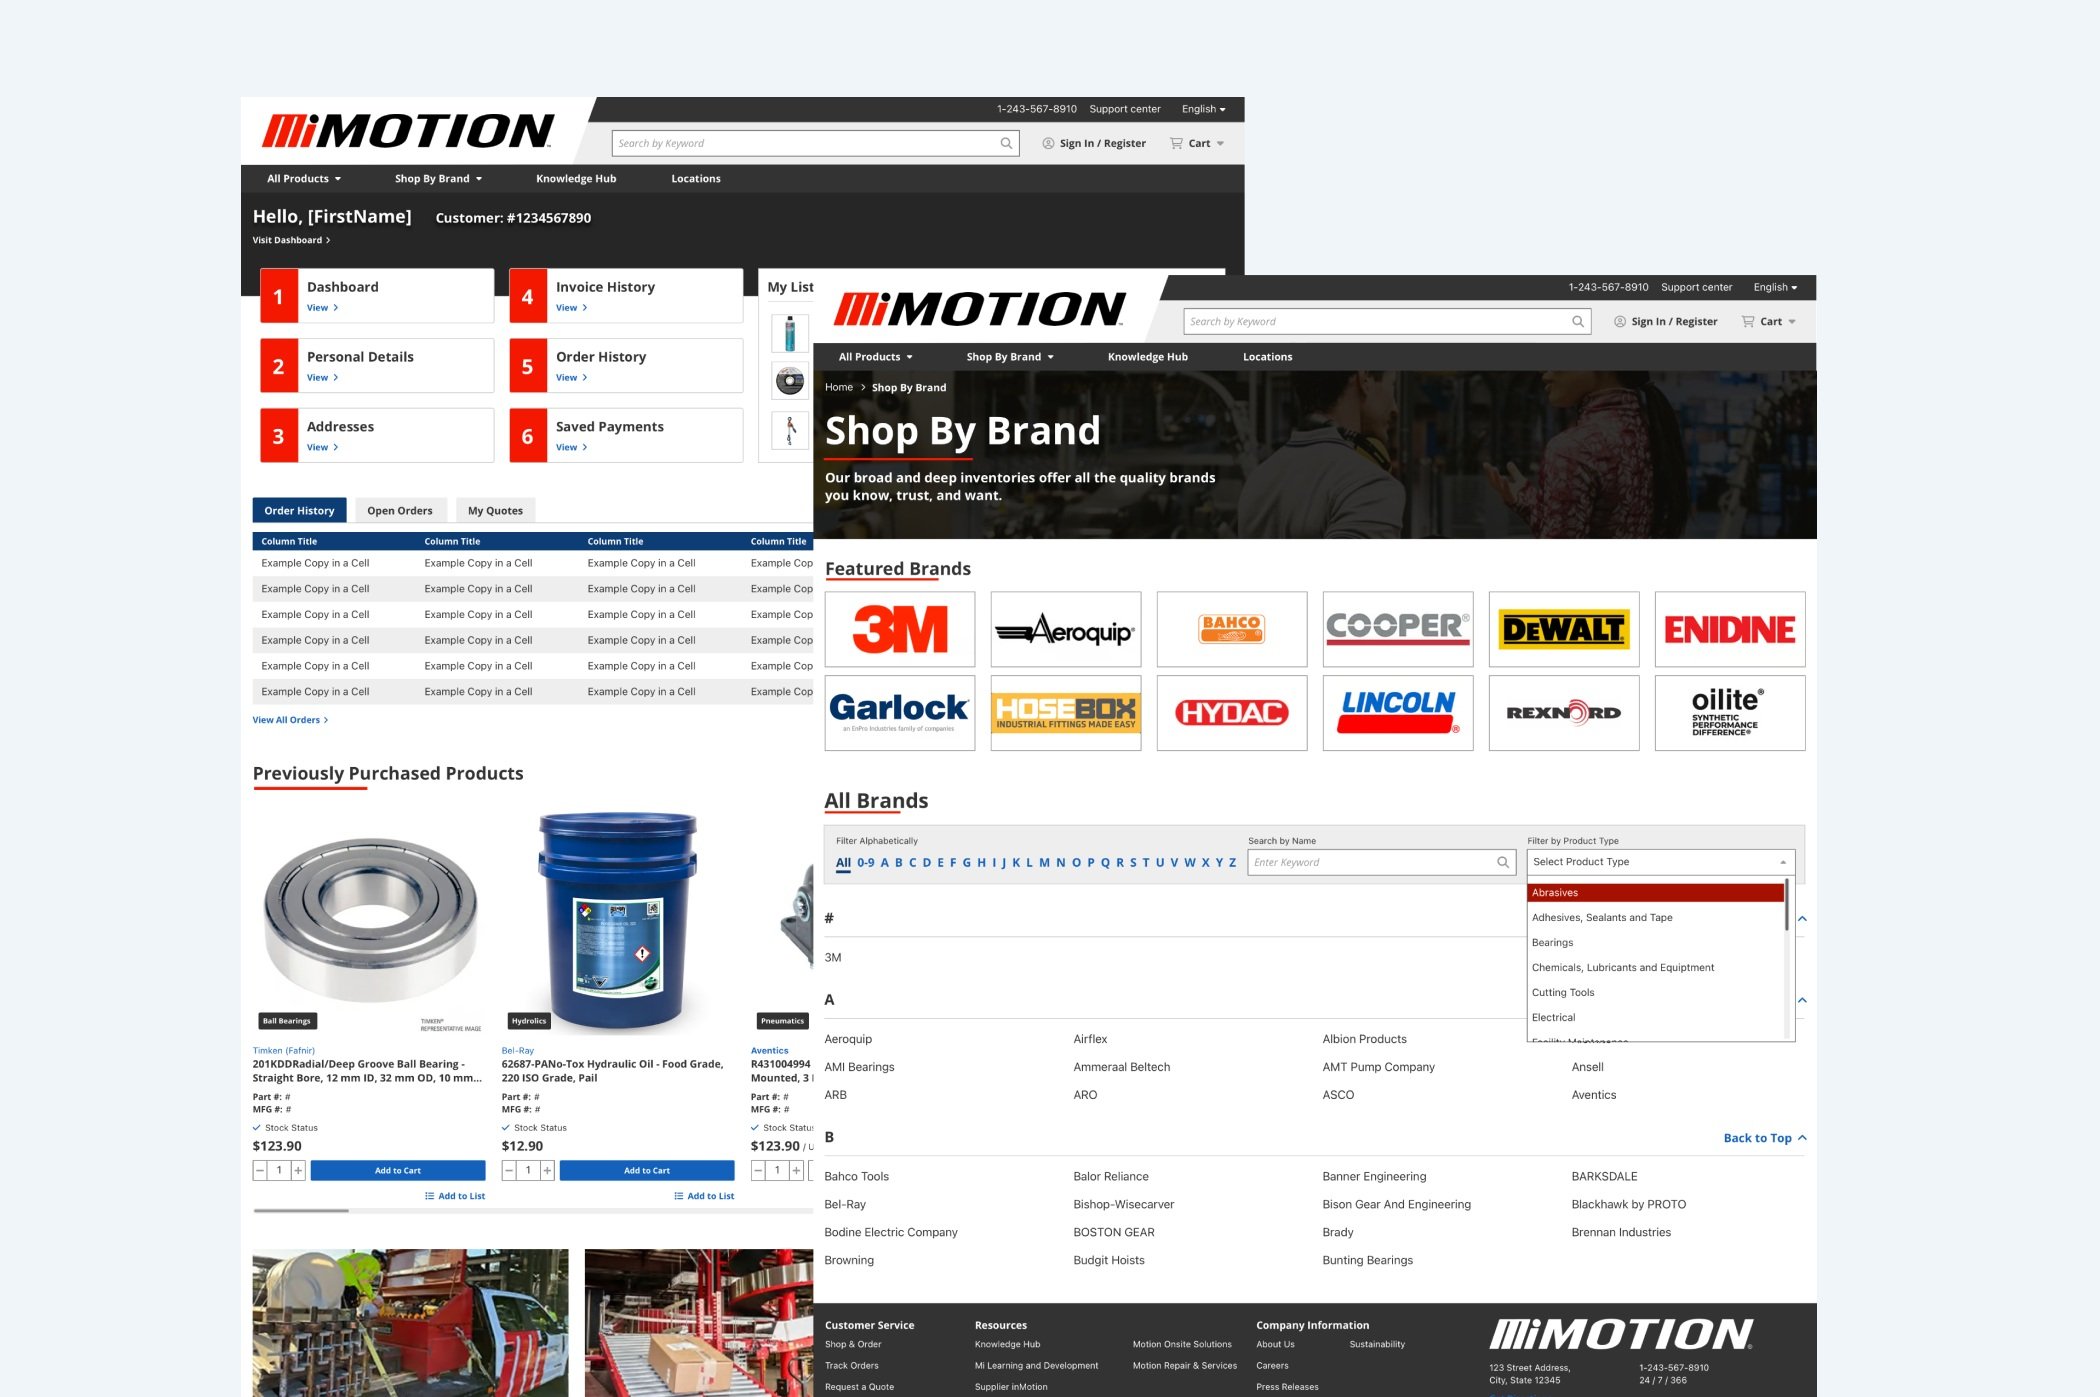Click Back to Top link

click(x=1764, y=1138)
